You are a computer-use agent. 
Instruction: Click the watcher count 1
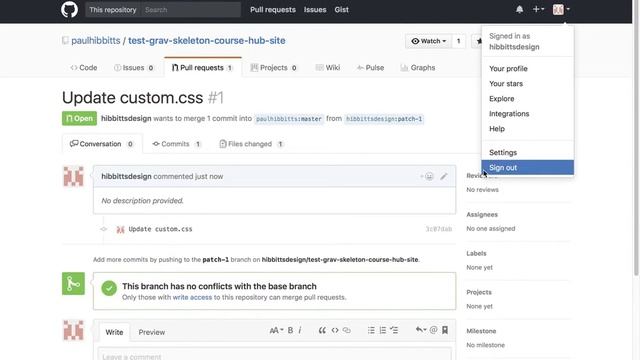click(458, 41)
